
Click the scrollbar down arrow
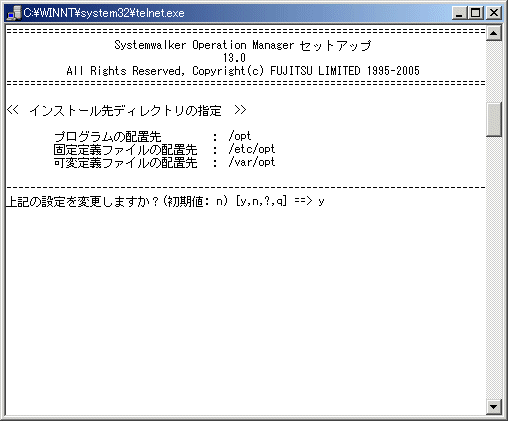[494, 407]
